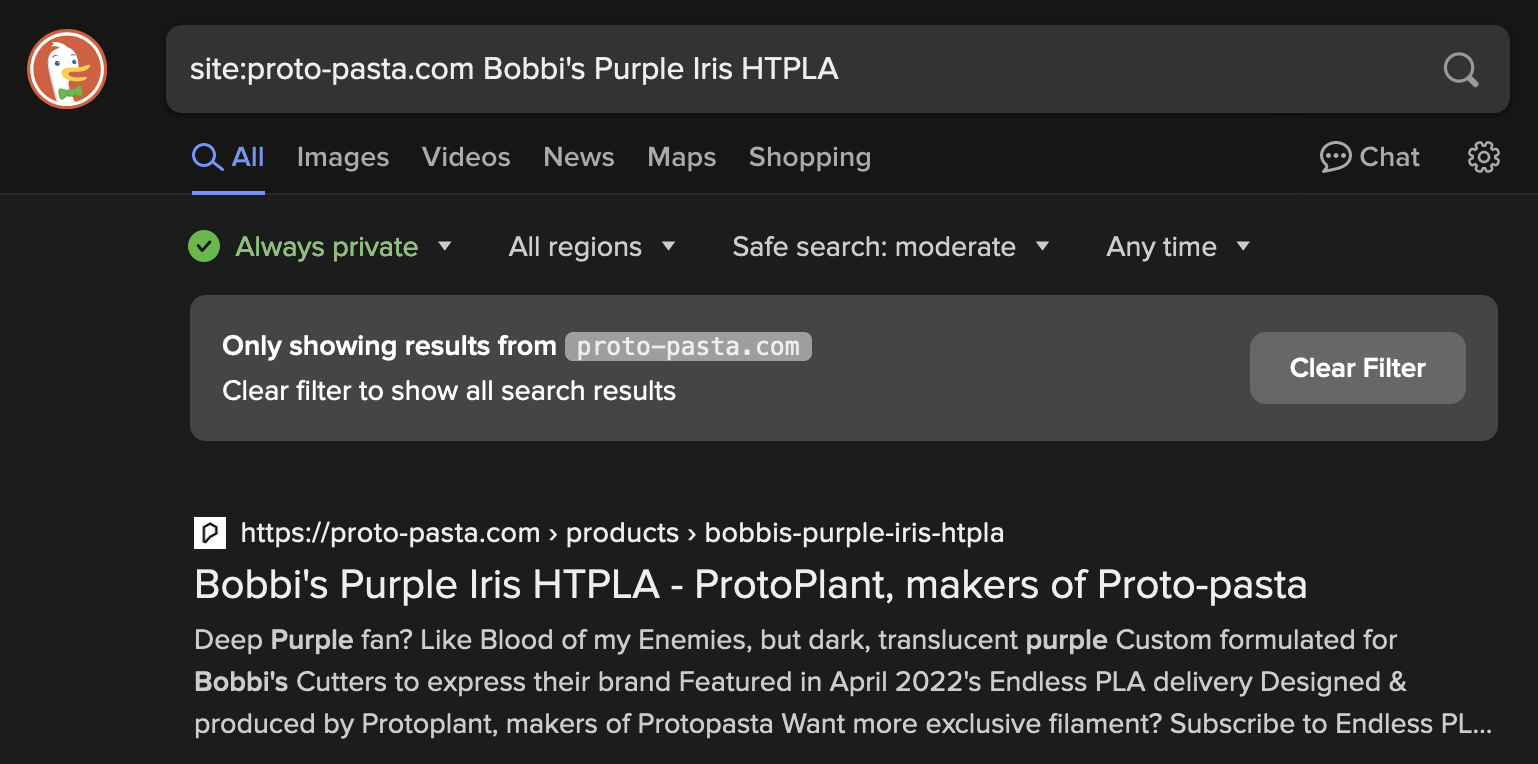This screenshot has height=764, width=1538.
Task: Click the DuckDuckGo duck logo
Action: [x=67, y=69]
